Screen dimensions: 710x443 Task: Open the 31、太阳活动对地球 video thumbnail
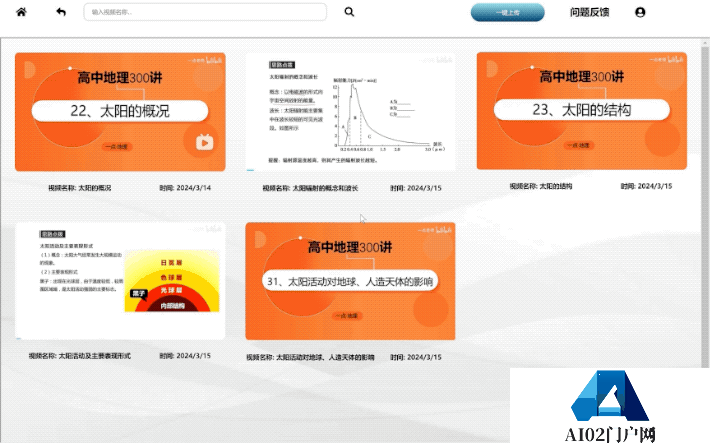(350, 281)
